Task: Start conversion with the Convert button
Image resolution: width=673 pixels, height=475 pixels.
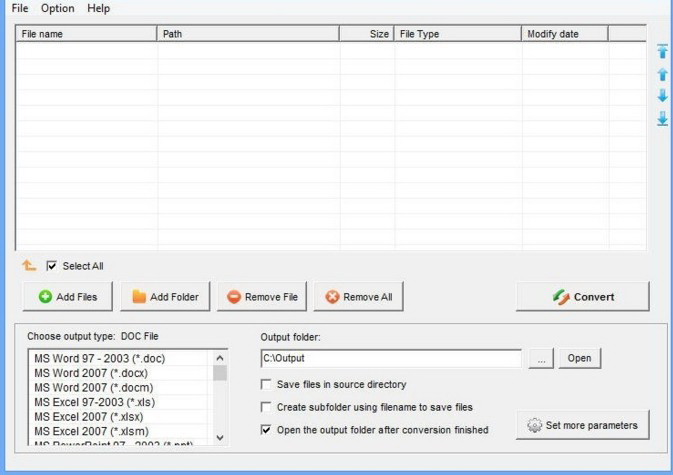Action: 583,296
